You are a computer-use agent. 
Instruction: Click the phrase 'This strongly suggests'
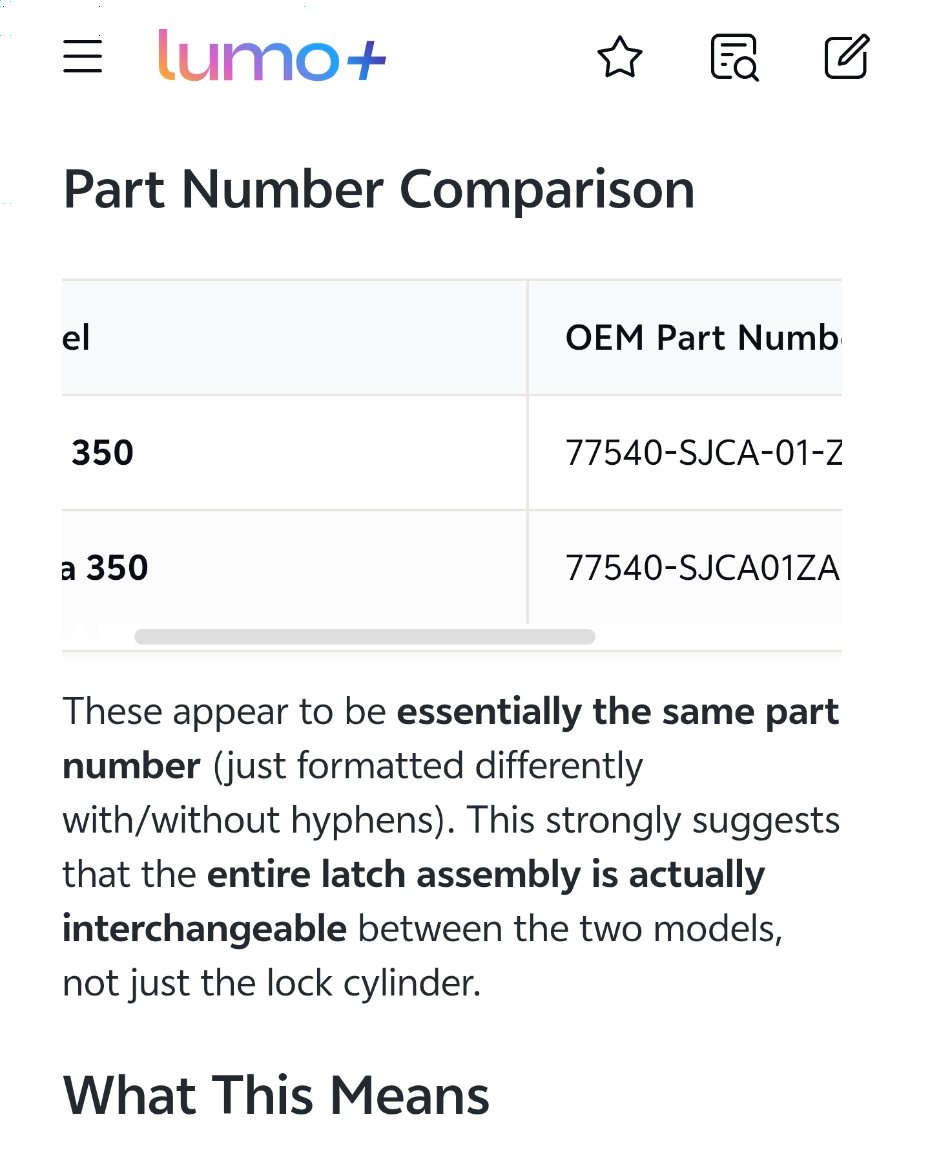tap(653, 821)
